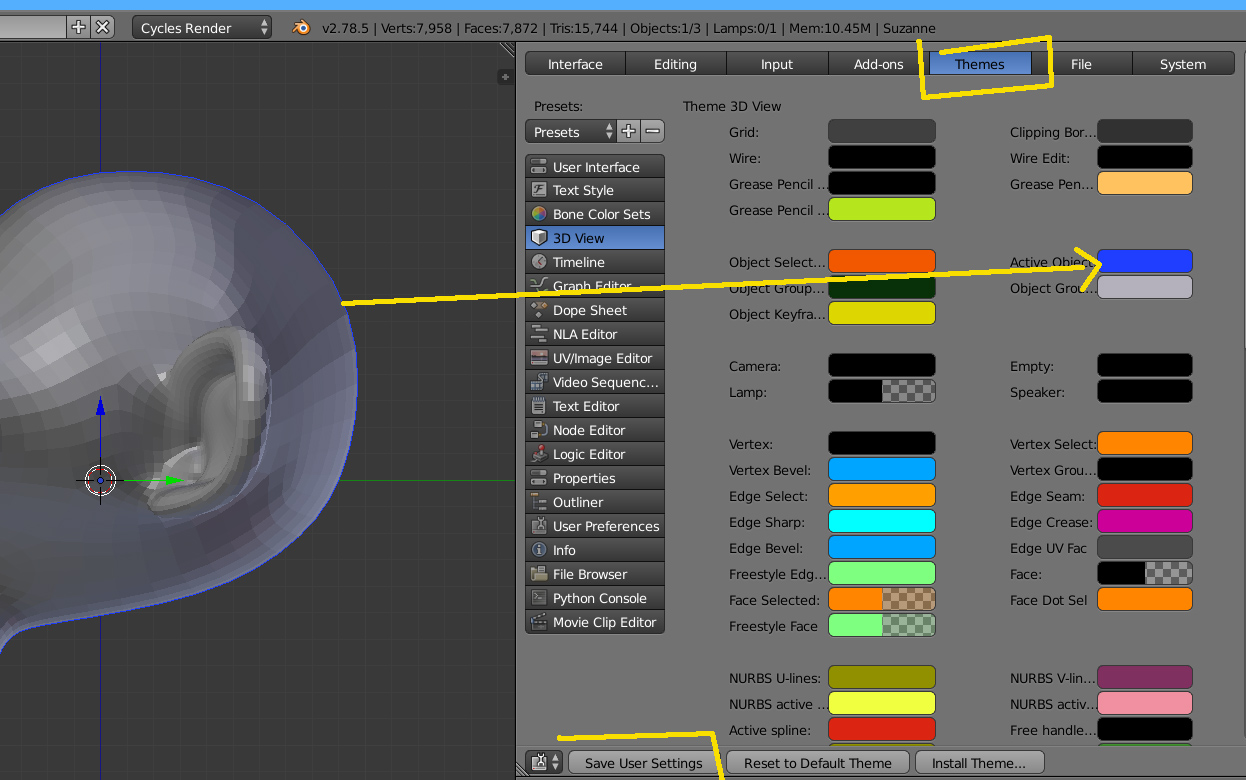Switch to the Input tab
This screenshot has width=1246, height=780.
tap(777, 64)
